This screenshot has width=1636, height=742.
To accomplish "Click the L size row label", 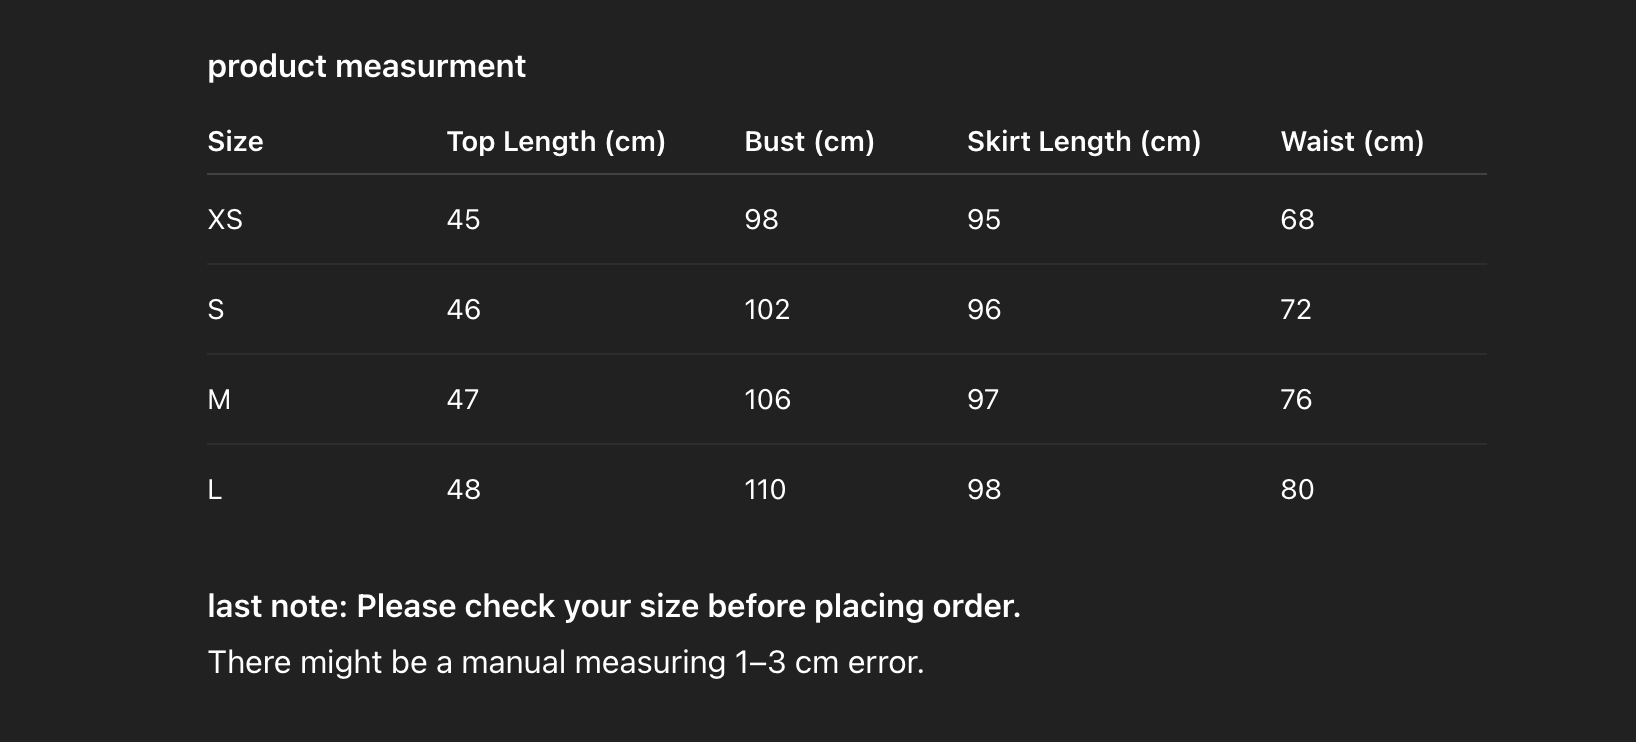I will [215, 490].
